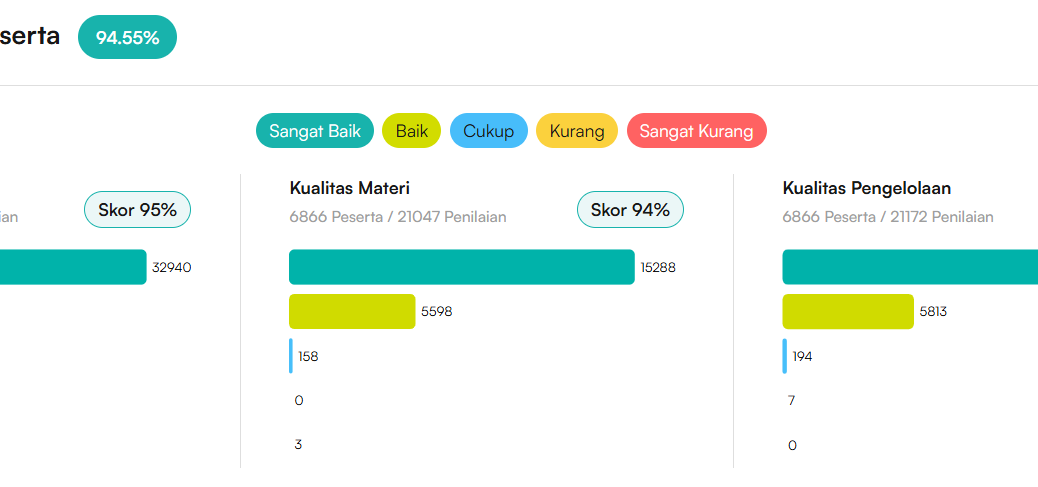This screenshot has width=1038, height=487.
Task: Select the Kualitas Materi heading
Action: pyautogui.click(x=350, y=188)
